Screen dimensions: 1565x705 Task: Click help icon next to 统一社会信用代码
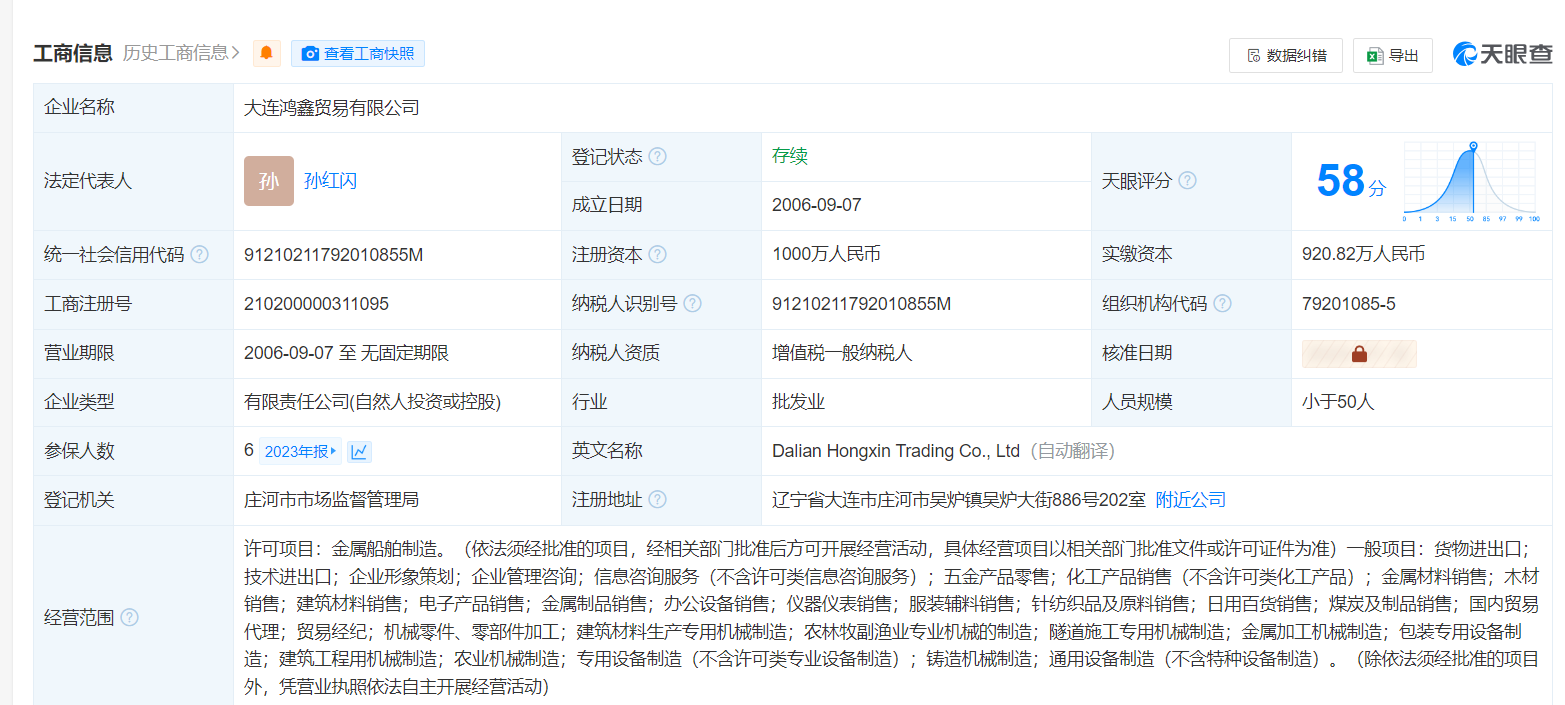click(199, 255)
